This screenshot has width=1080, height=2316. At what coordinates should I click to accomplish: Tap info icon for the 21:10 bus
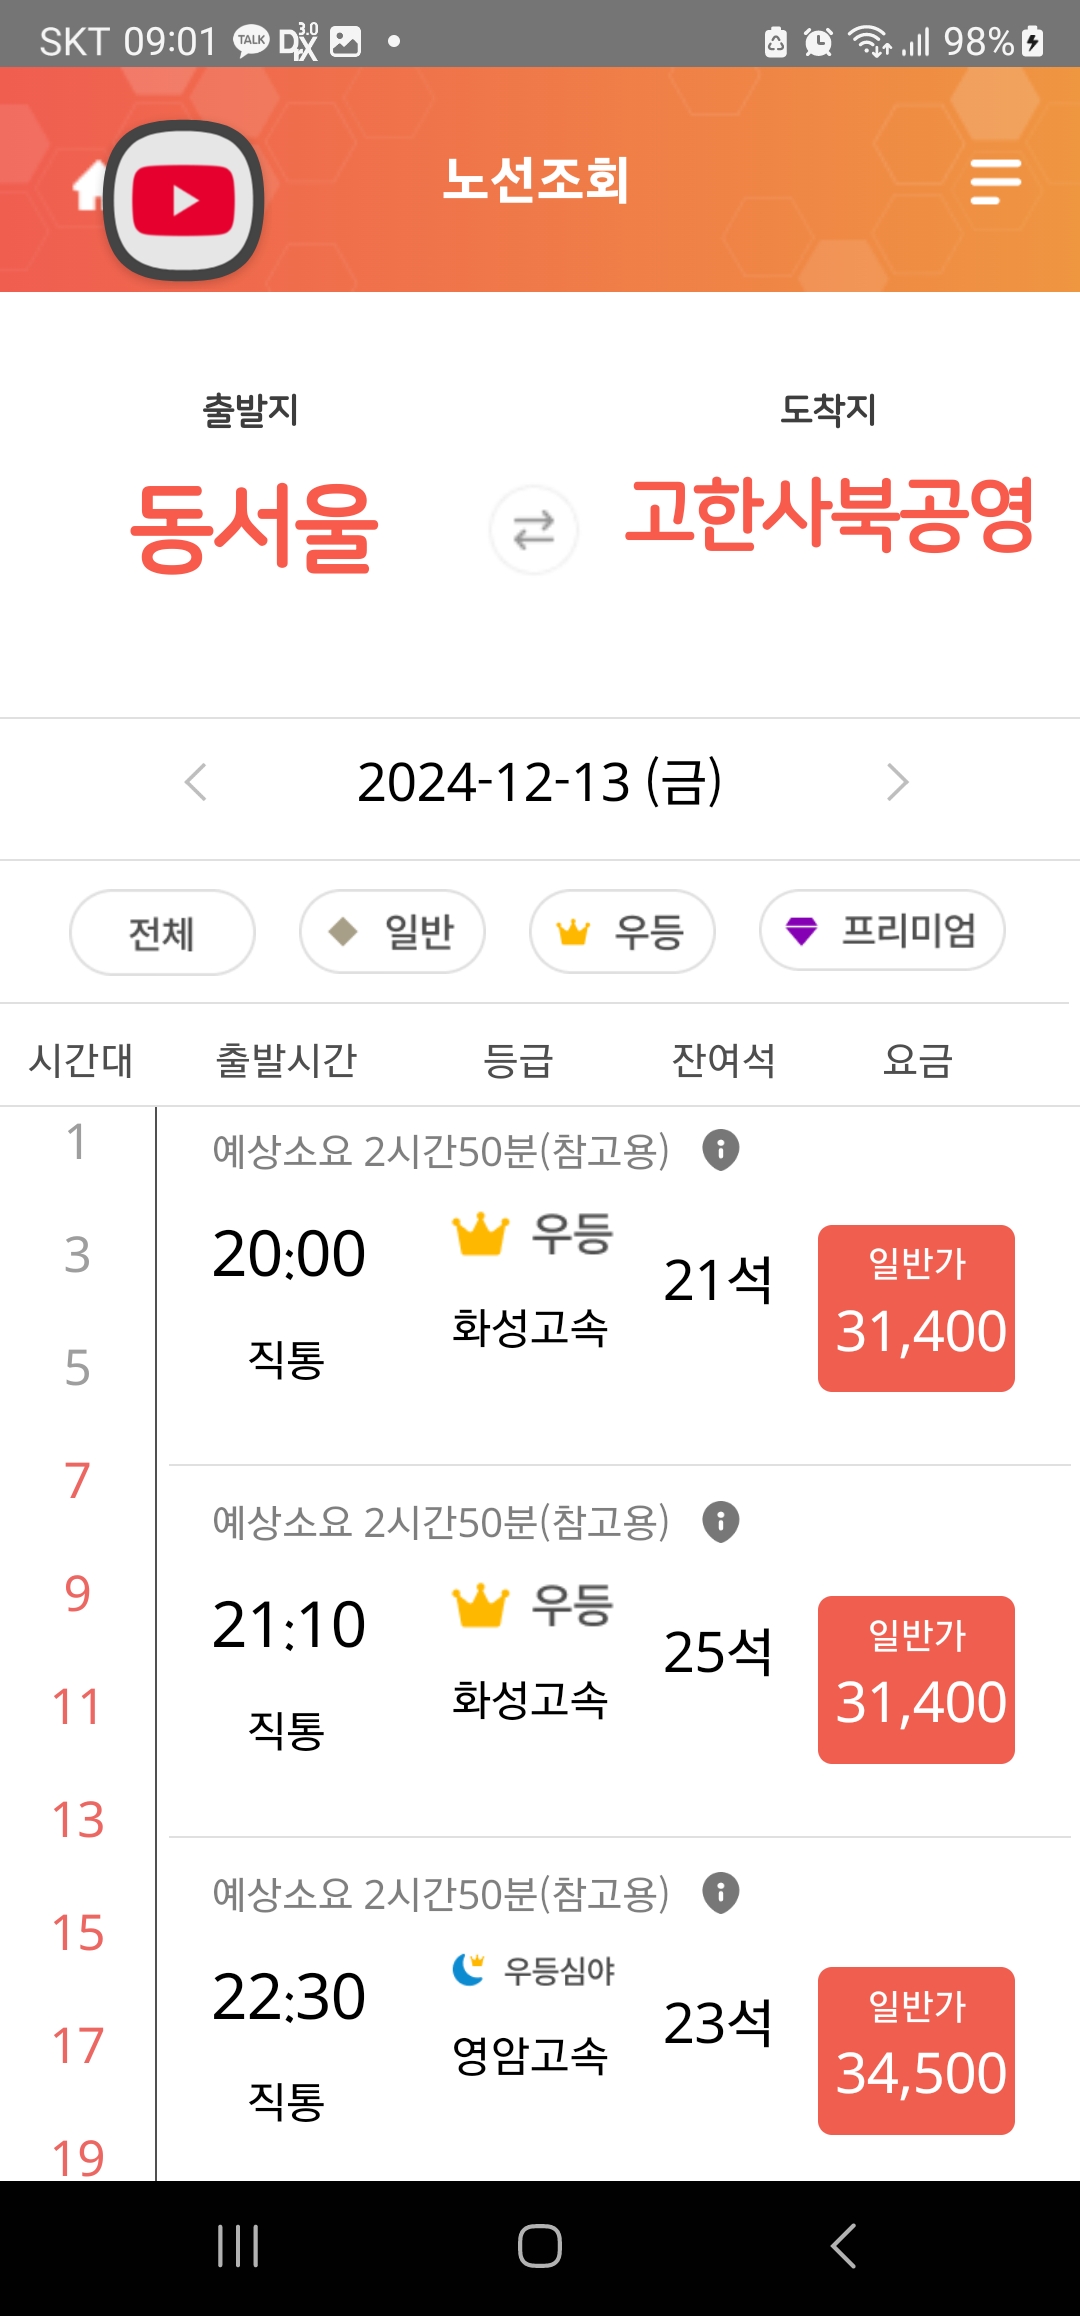721,1522
